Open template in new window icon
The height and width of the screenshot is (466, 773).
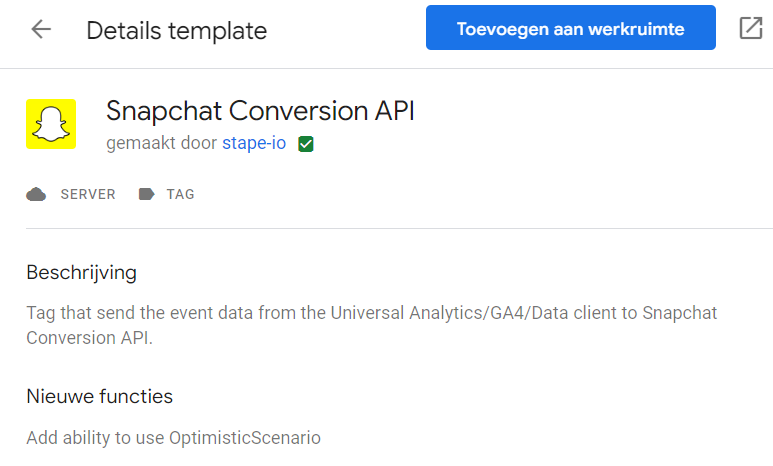point(750,29)
